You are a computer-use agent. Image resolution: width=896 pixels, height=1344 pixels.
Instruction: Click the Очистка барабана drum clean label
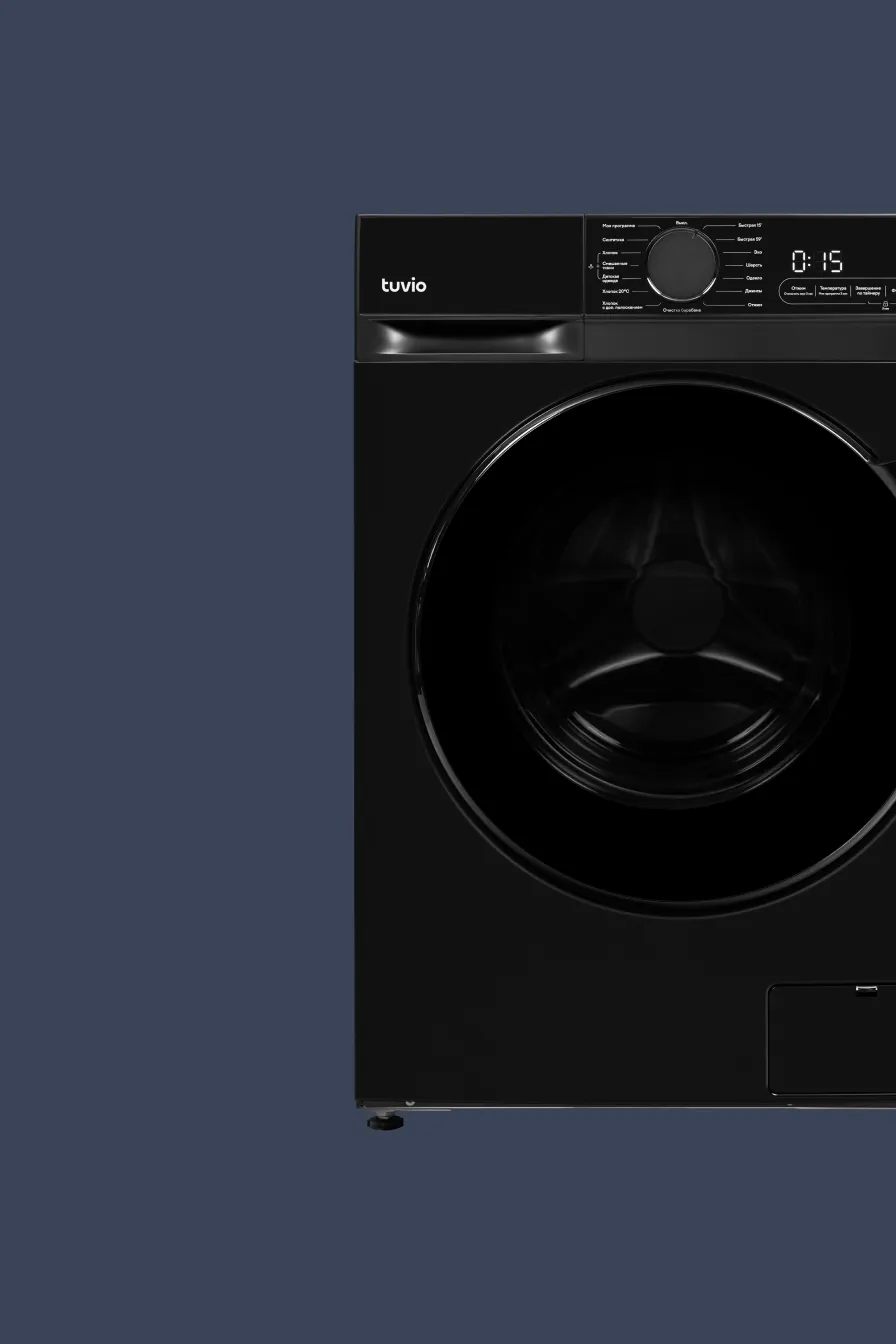pos(681,311)
